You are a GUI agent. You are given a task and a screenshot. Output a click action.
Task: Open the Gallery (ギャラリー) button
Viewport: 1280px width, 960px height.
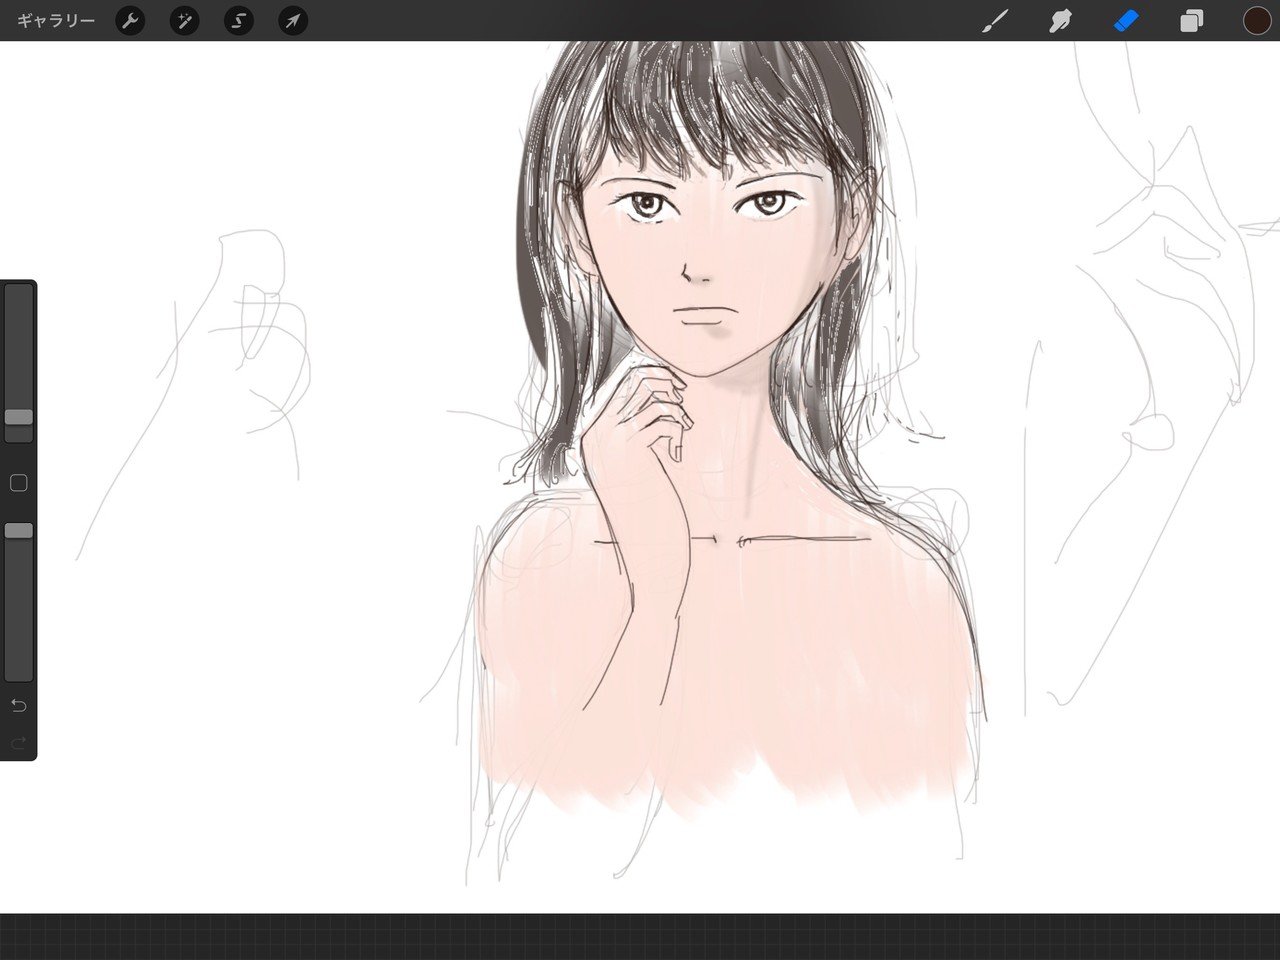(x=56, y=20)
